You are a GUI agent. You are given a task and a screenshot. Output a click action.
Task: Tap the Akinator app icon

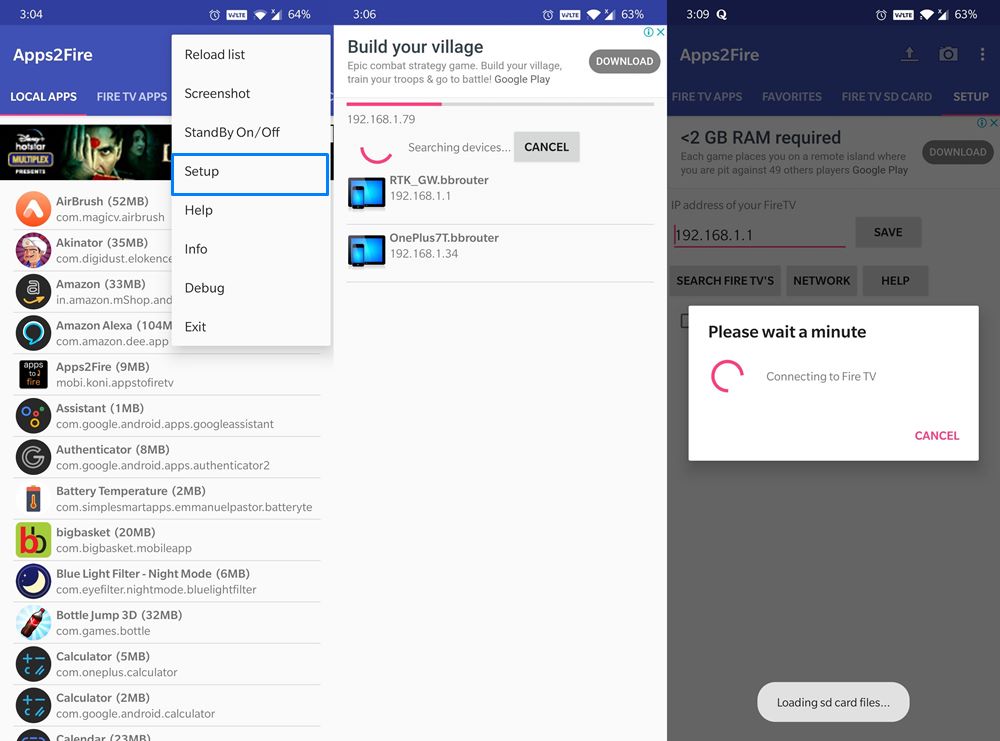pyautogui.click(x=33, y=250)
